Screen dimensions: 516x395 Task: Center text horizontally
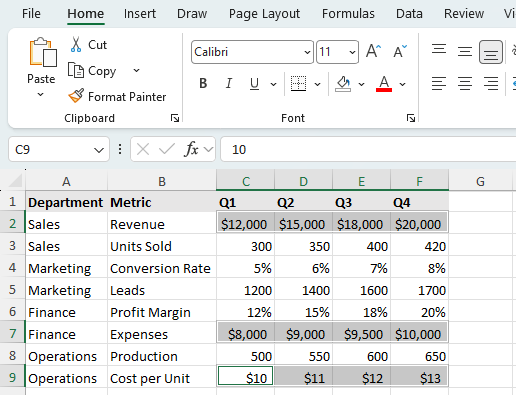tap(465, 83)
